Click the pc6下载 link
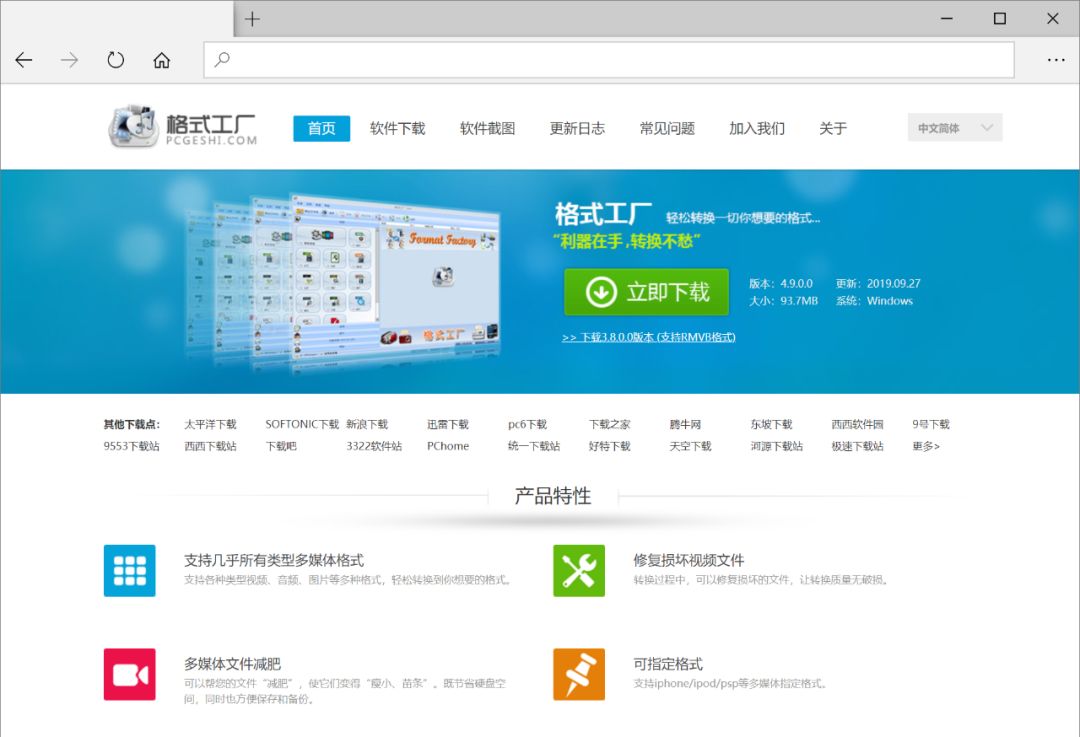 (x=528, y=424)
